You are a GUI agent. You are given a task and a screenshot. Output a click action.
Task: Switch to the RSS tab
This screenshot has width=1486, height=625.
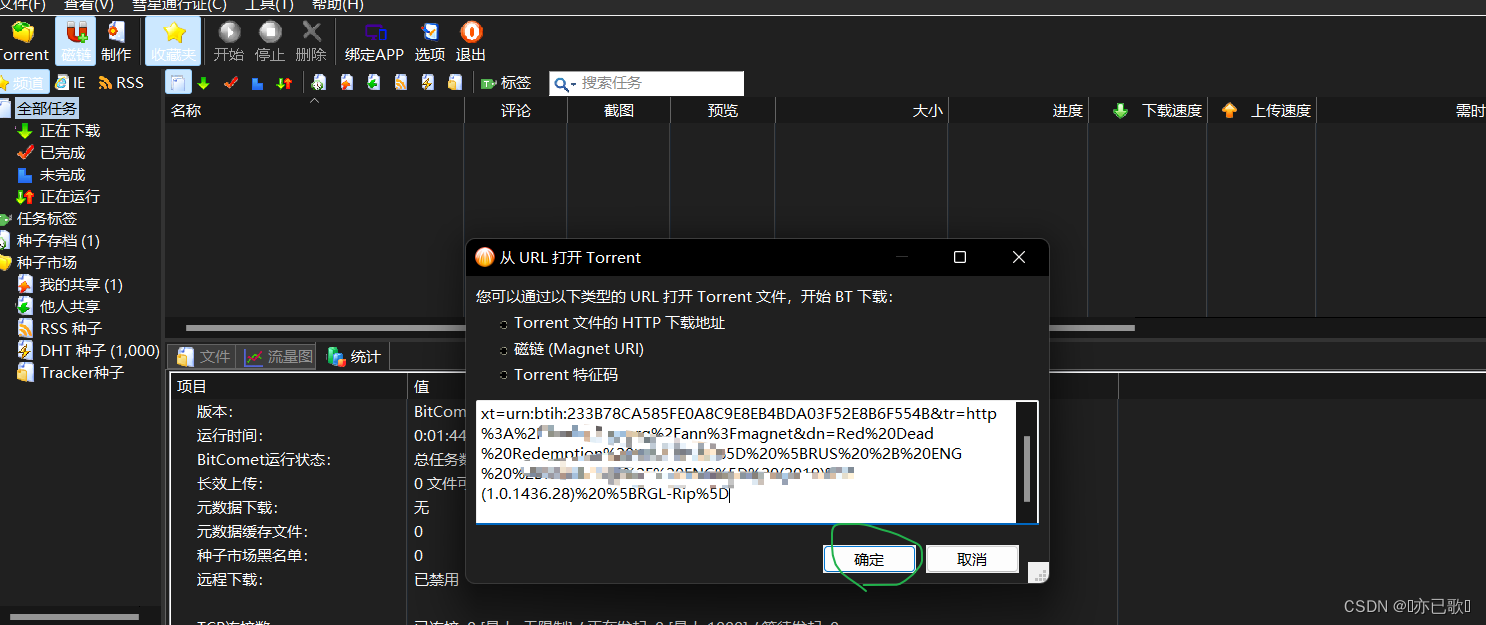tap(121, 83)
